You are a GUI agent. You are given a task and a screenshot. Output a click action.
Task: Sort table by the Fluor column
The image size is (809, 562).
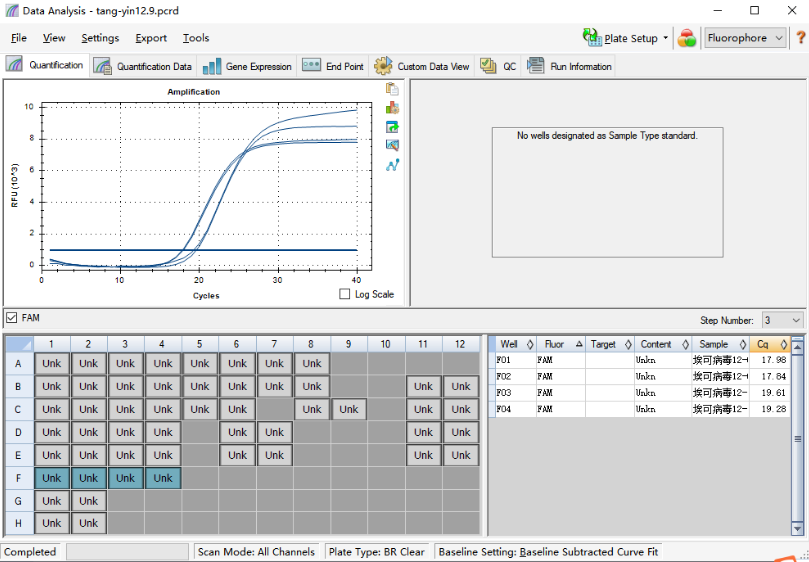[560, 344]
